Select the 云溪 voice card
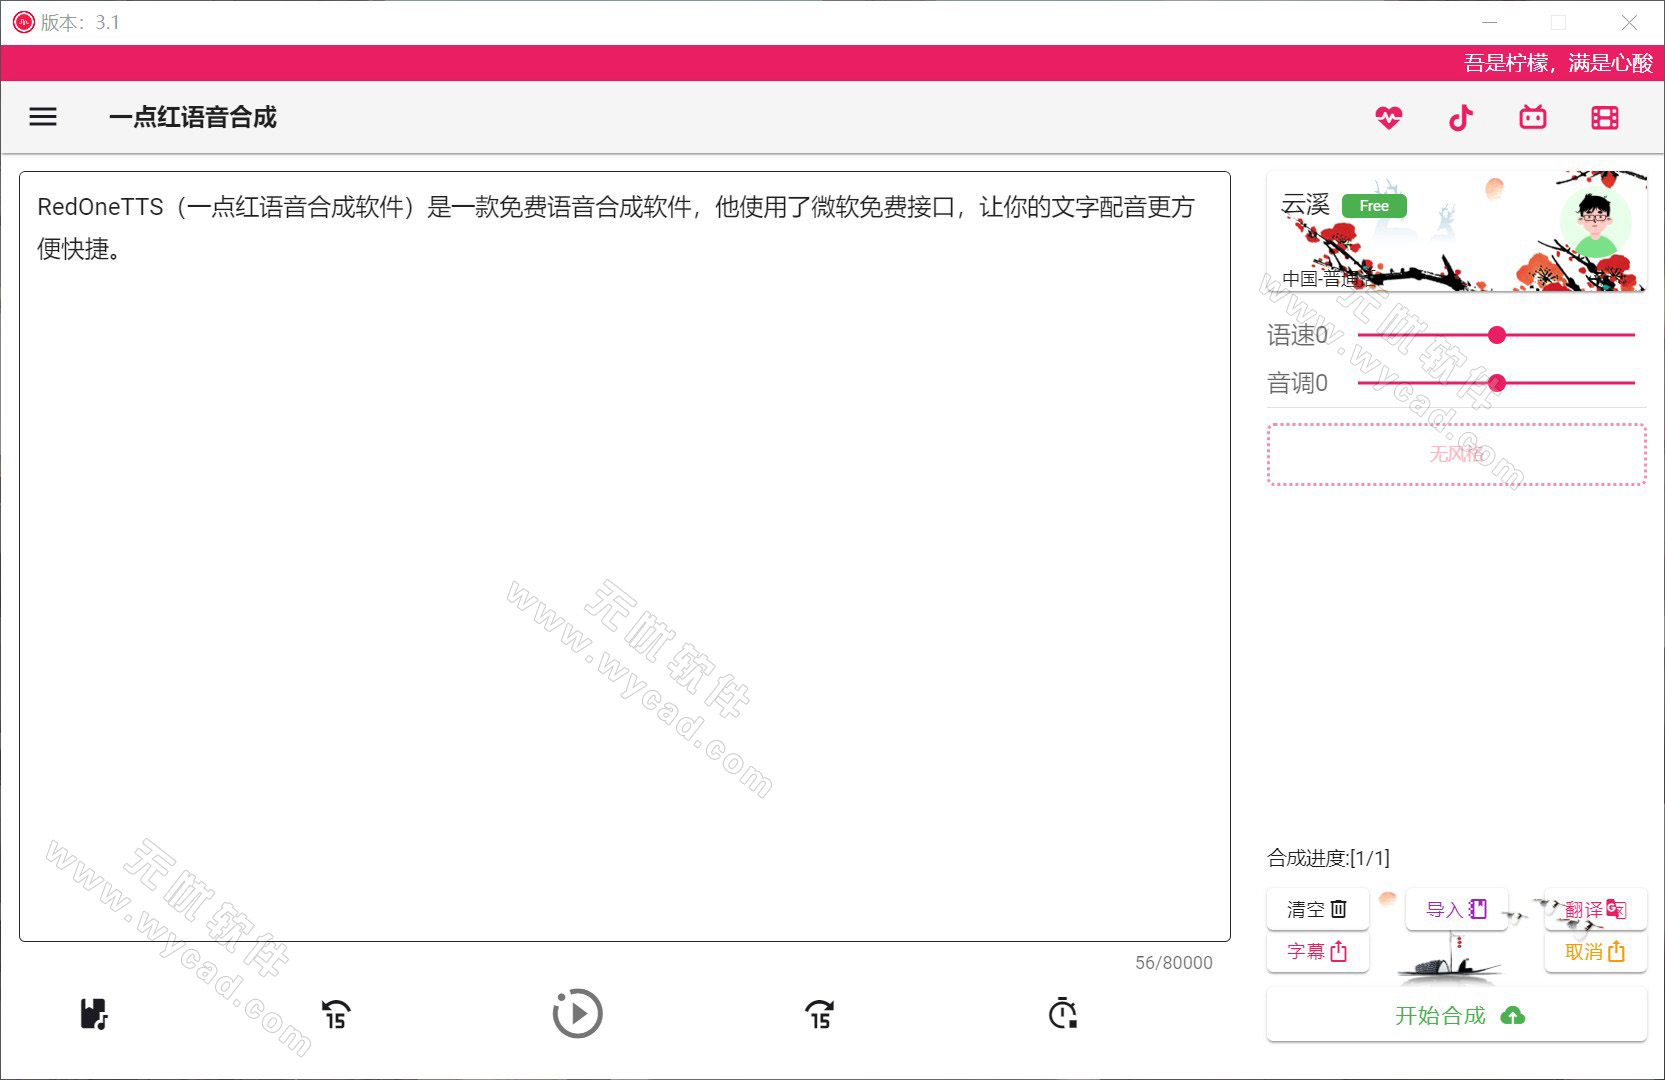1665x1080 pixels. pos(1456,231)
